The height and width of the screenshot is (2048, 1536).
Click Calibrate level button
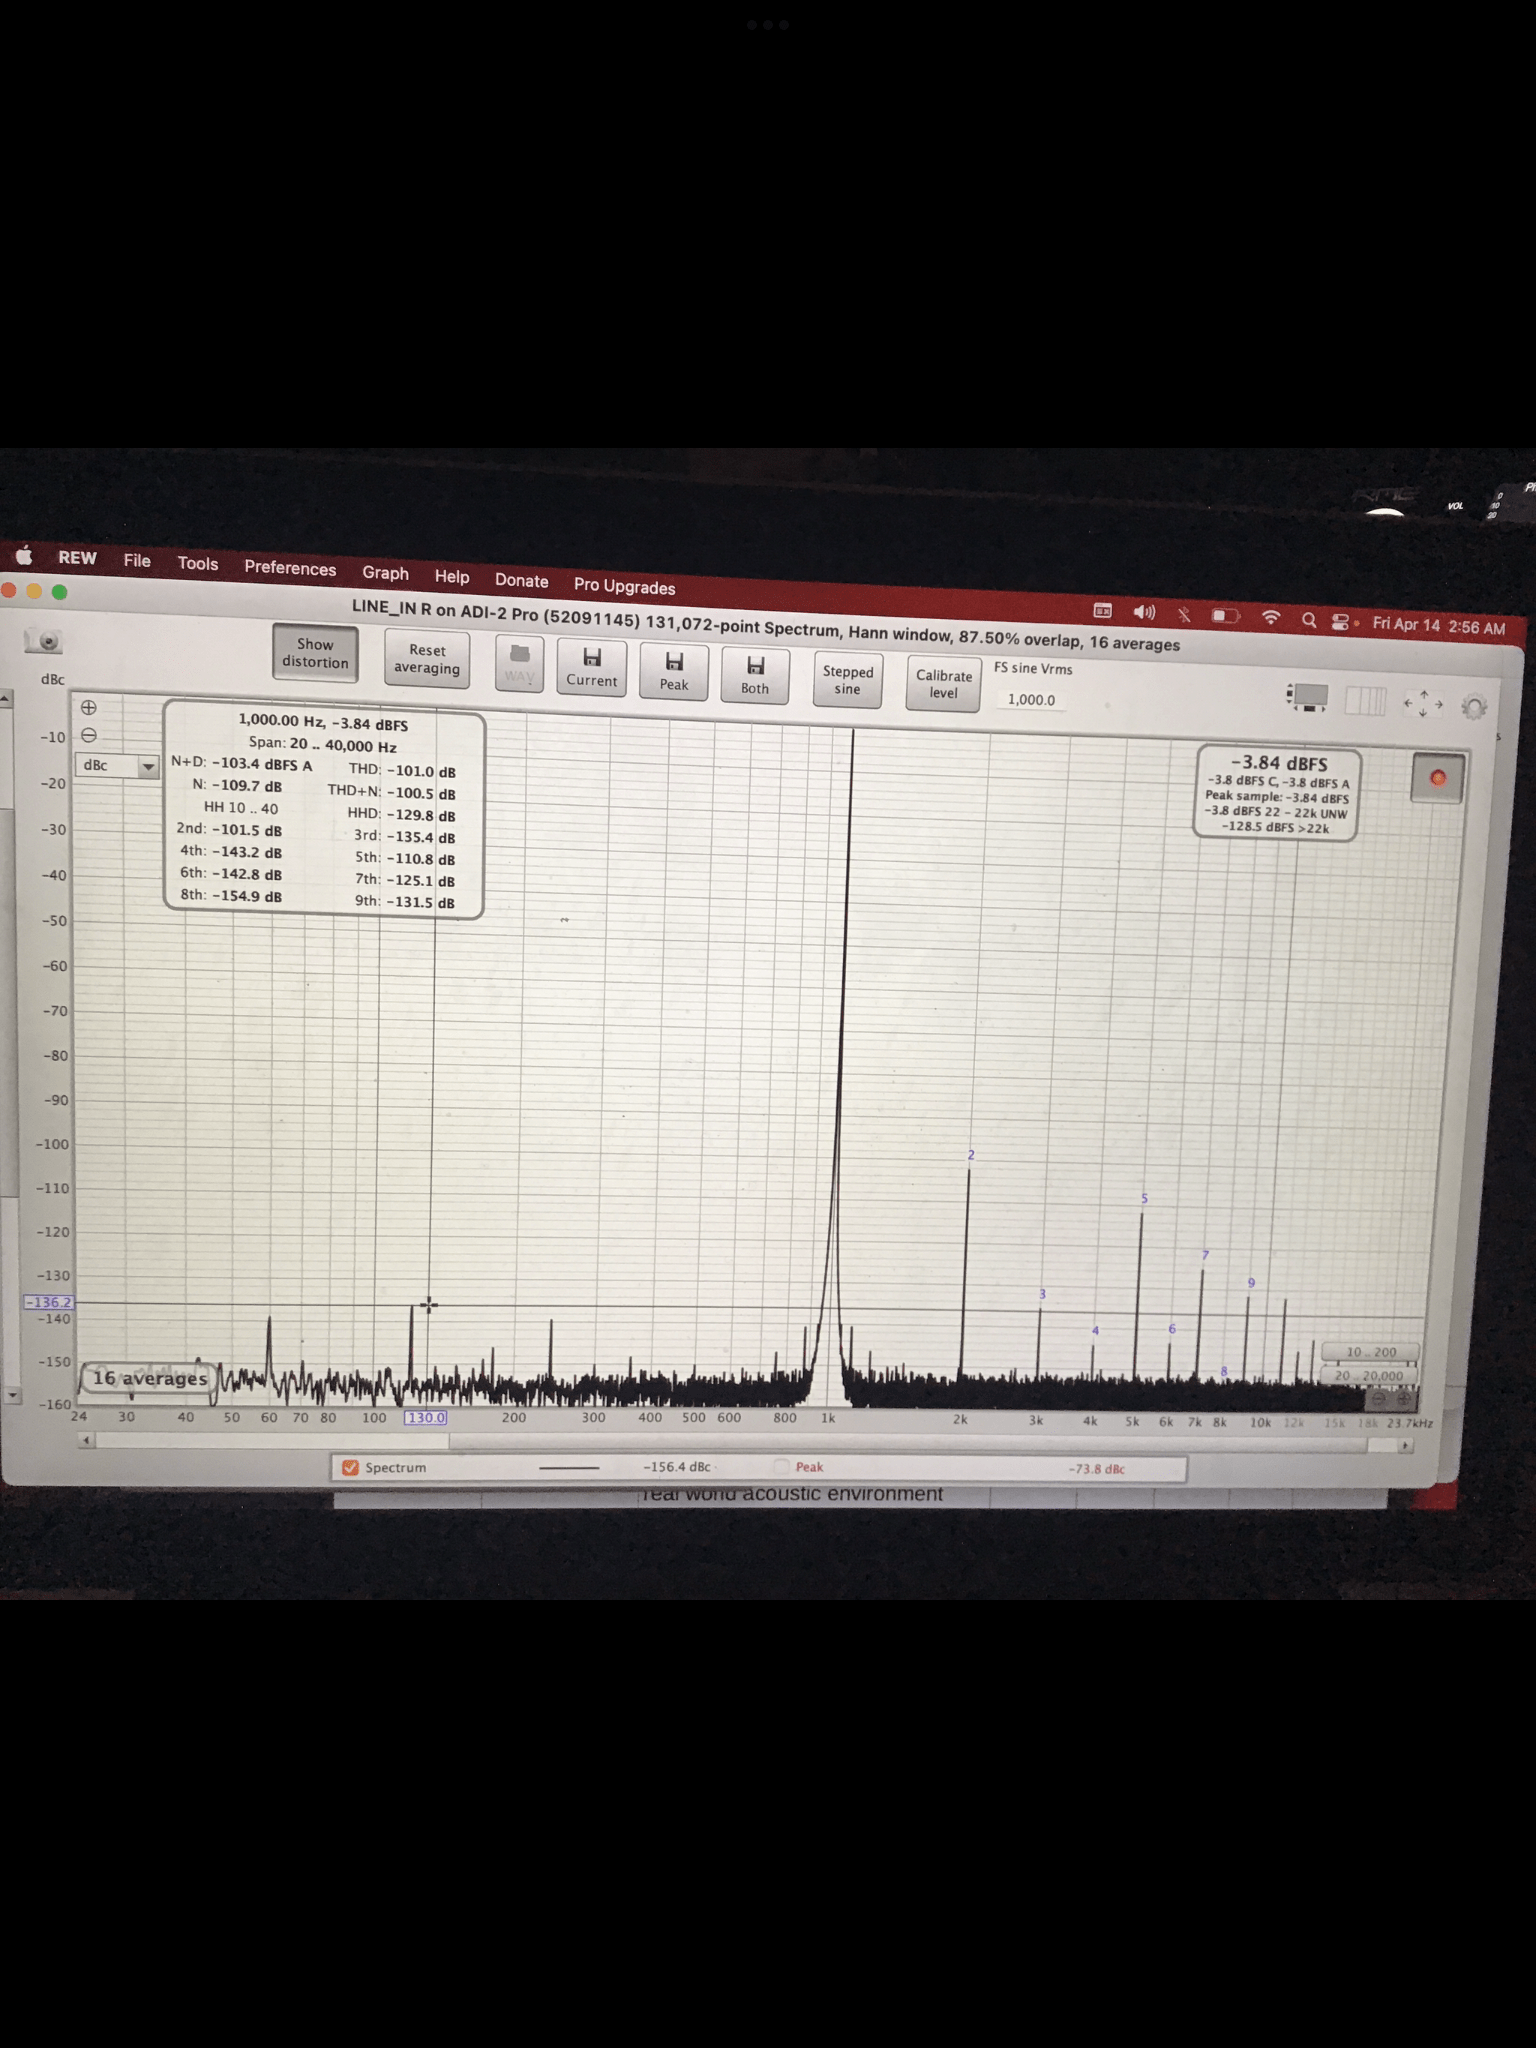(x=943, y=684)
